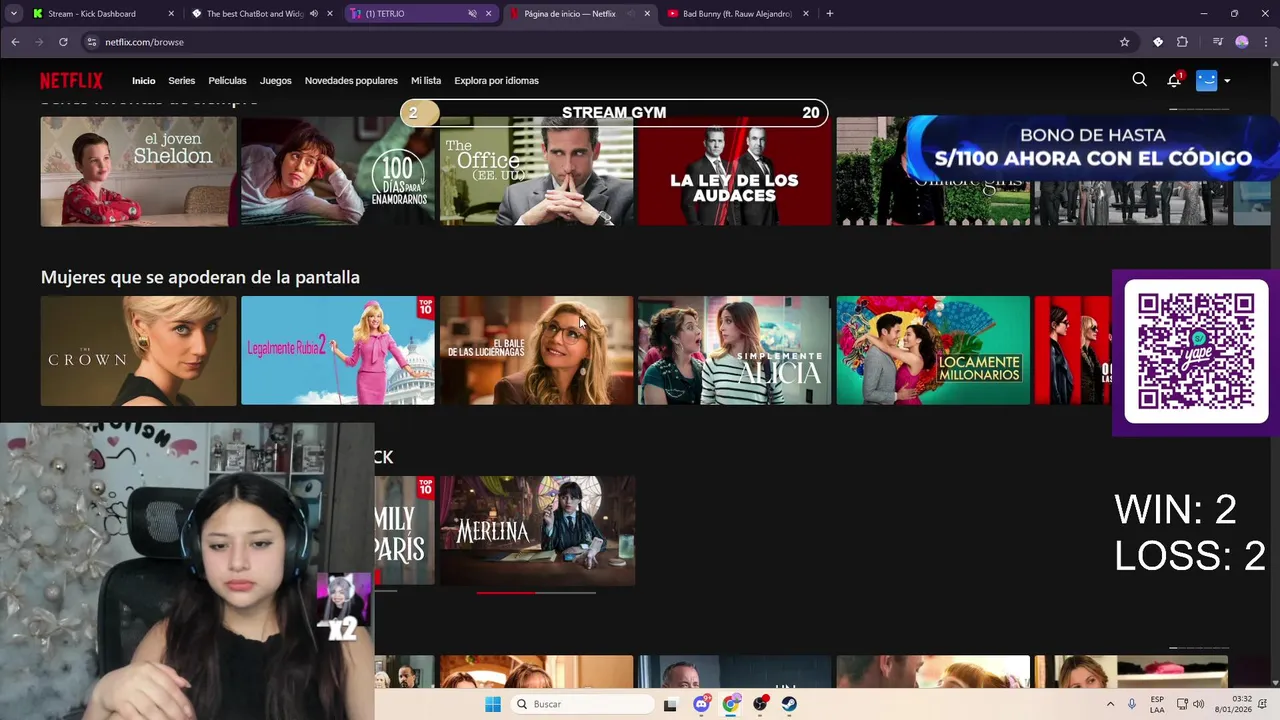The height and width of the screenshot is (720, 1280).
Task: Click the netflix.com/browse address bar
Action: pos(610,42)
